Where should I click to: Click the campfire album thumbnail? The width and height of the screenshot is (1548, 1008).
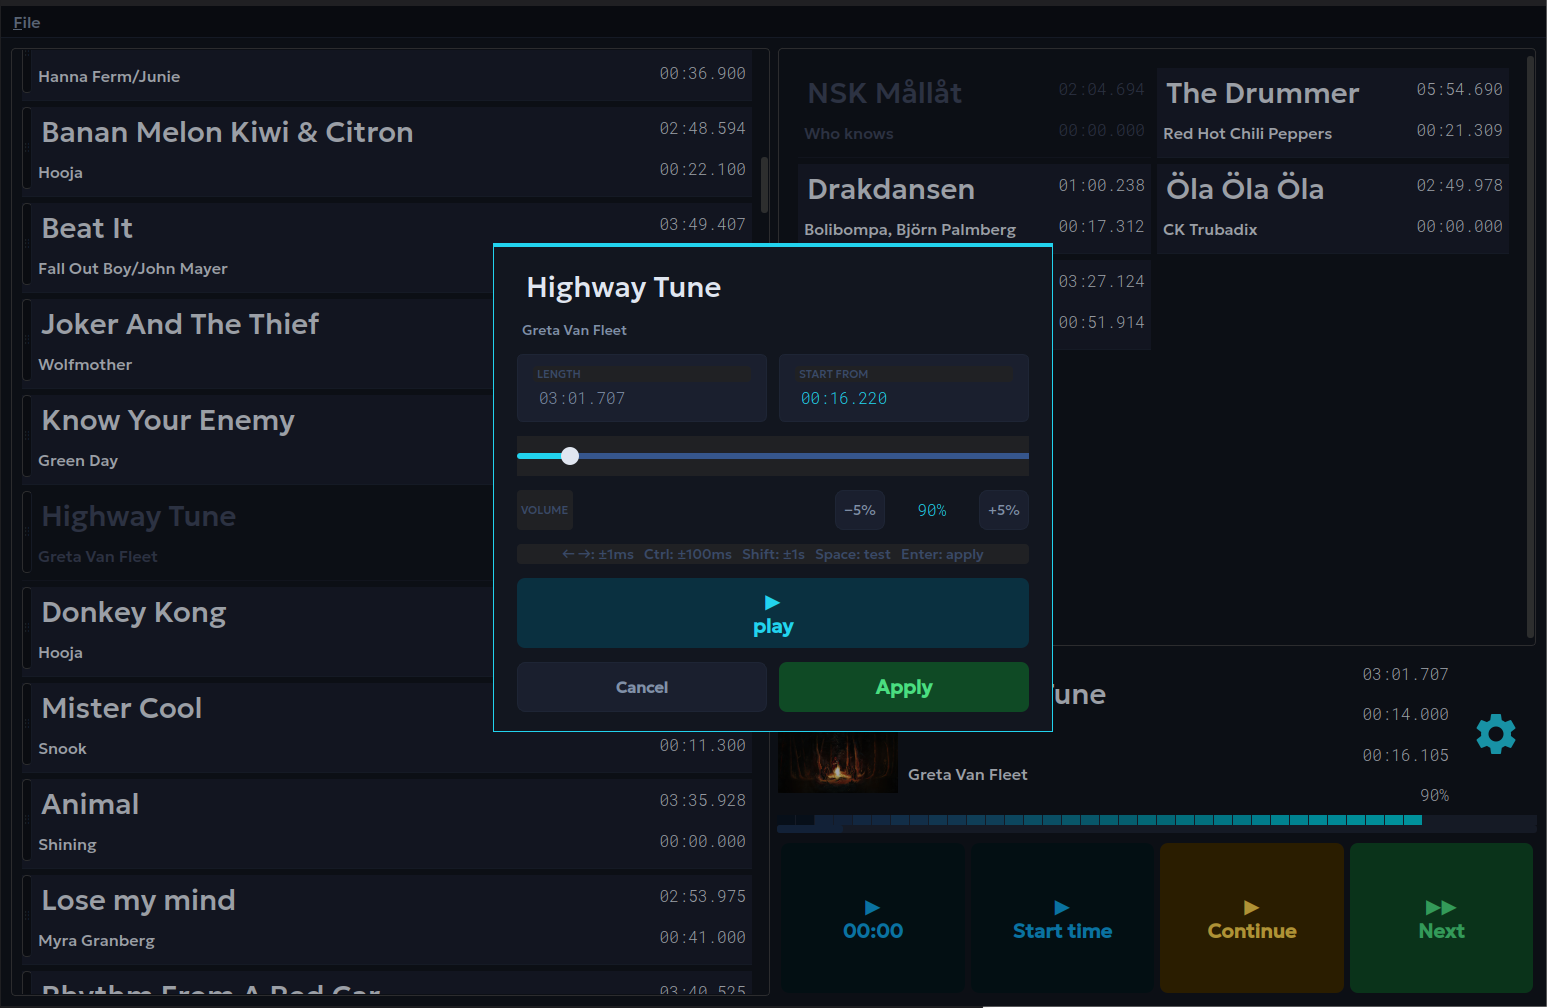tap(838, 762)
